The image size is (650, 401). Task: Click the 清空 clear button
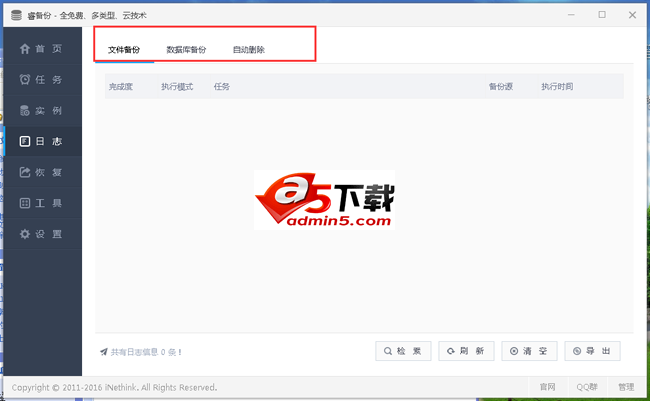click(x=529, y=351)
